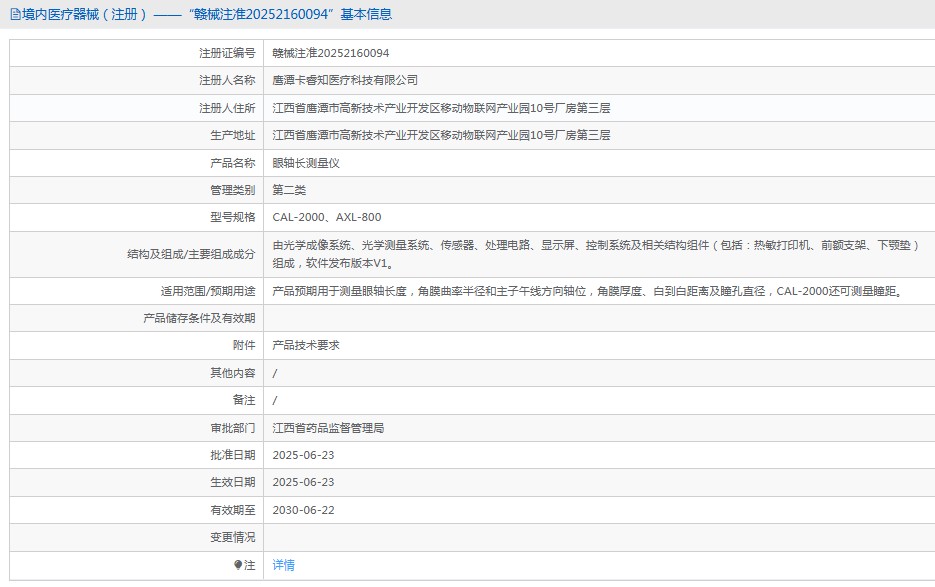Click the 审批部门 label
The height and width of the screenshot is (587, 935).
[x=233, y=428]
